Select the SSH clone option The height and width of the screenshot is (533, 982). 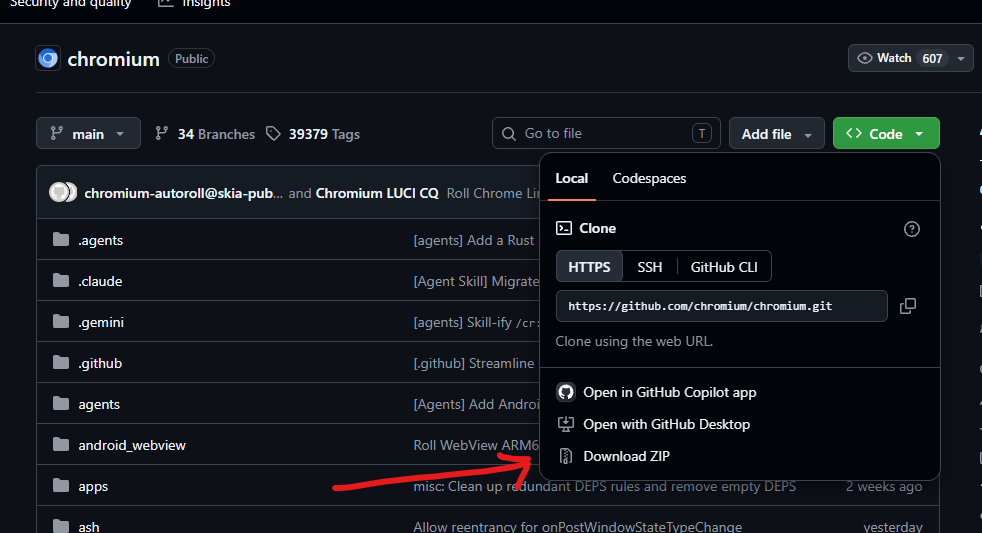[x=649, y=267]
